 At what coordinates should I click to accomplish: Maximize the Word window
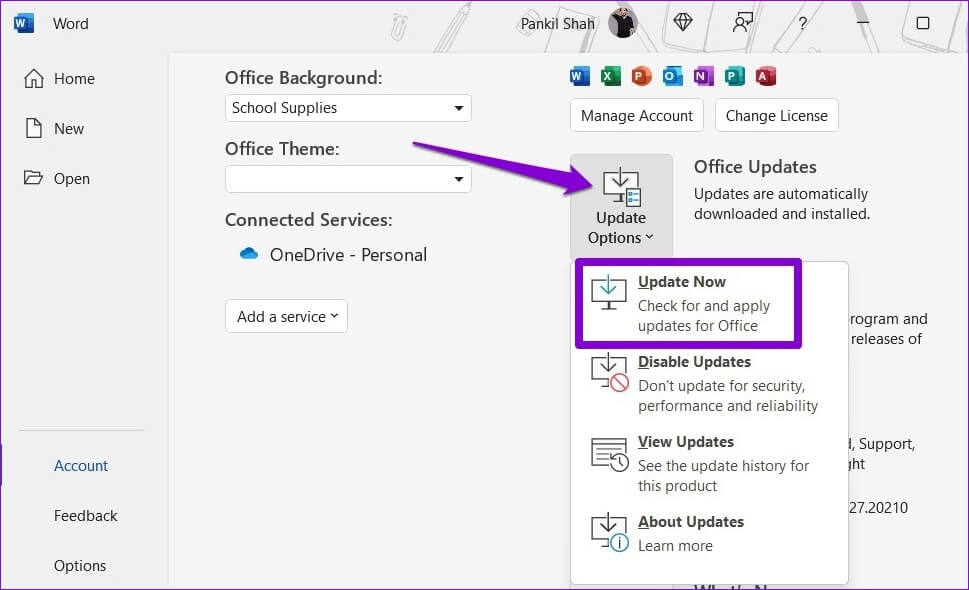923,23
